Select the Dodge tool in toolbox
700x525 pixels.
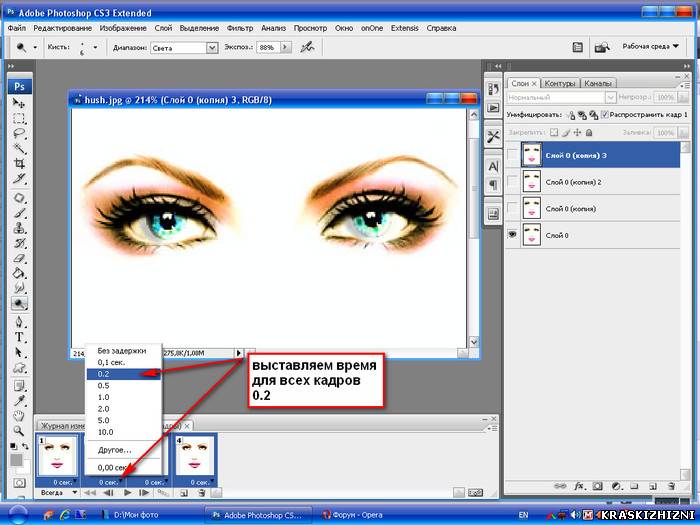19,304
